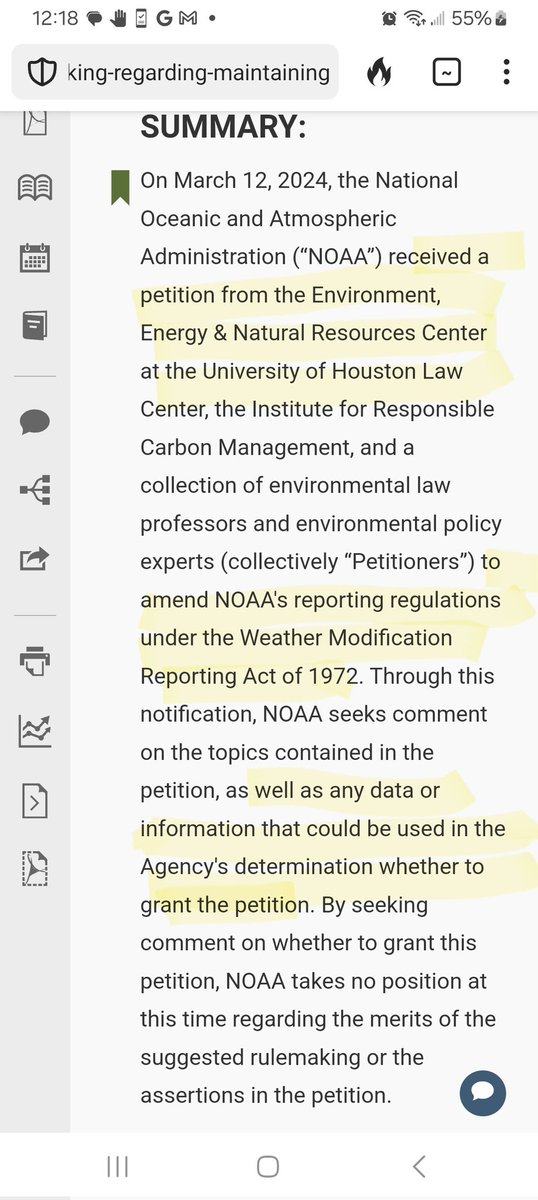Tap the text 'Reporting Act of 1972'
This screenshot has width=538, height=1200.
click(x=248, y=675)
